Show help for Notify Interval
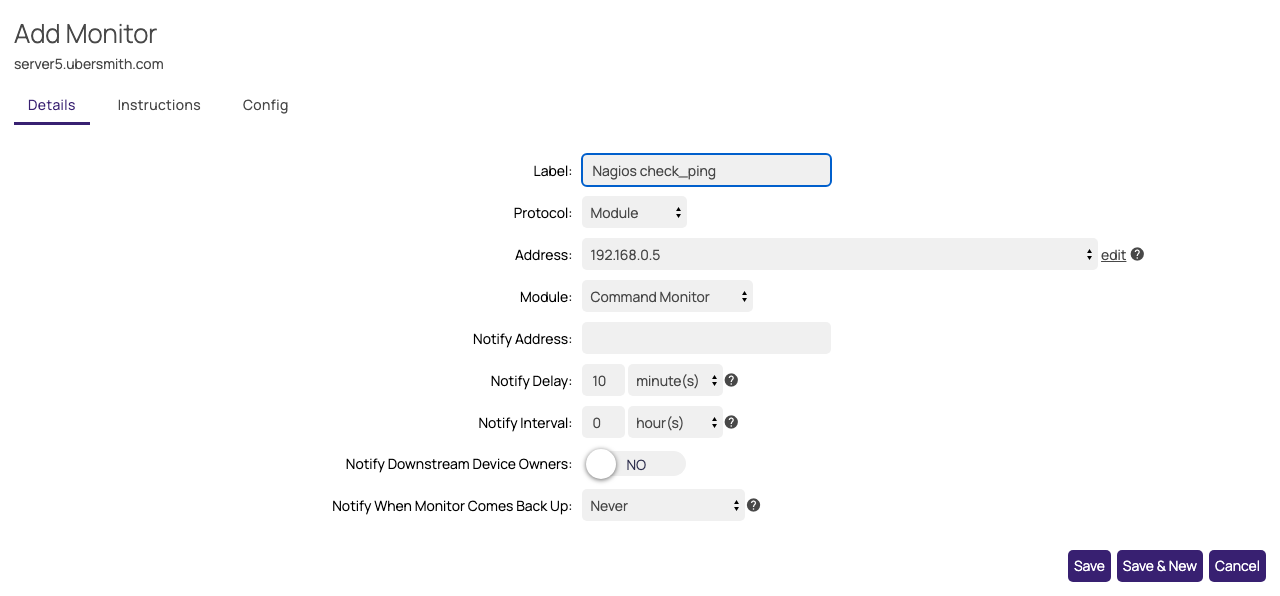1280x596 pixels. 731,422
